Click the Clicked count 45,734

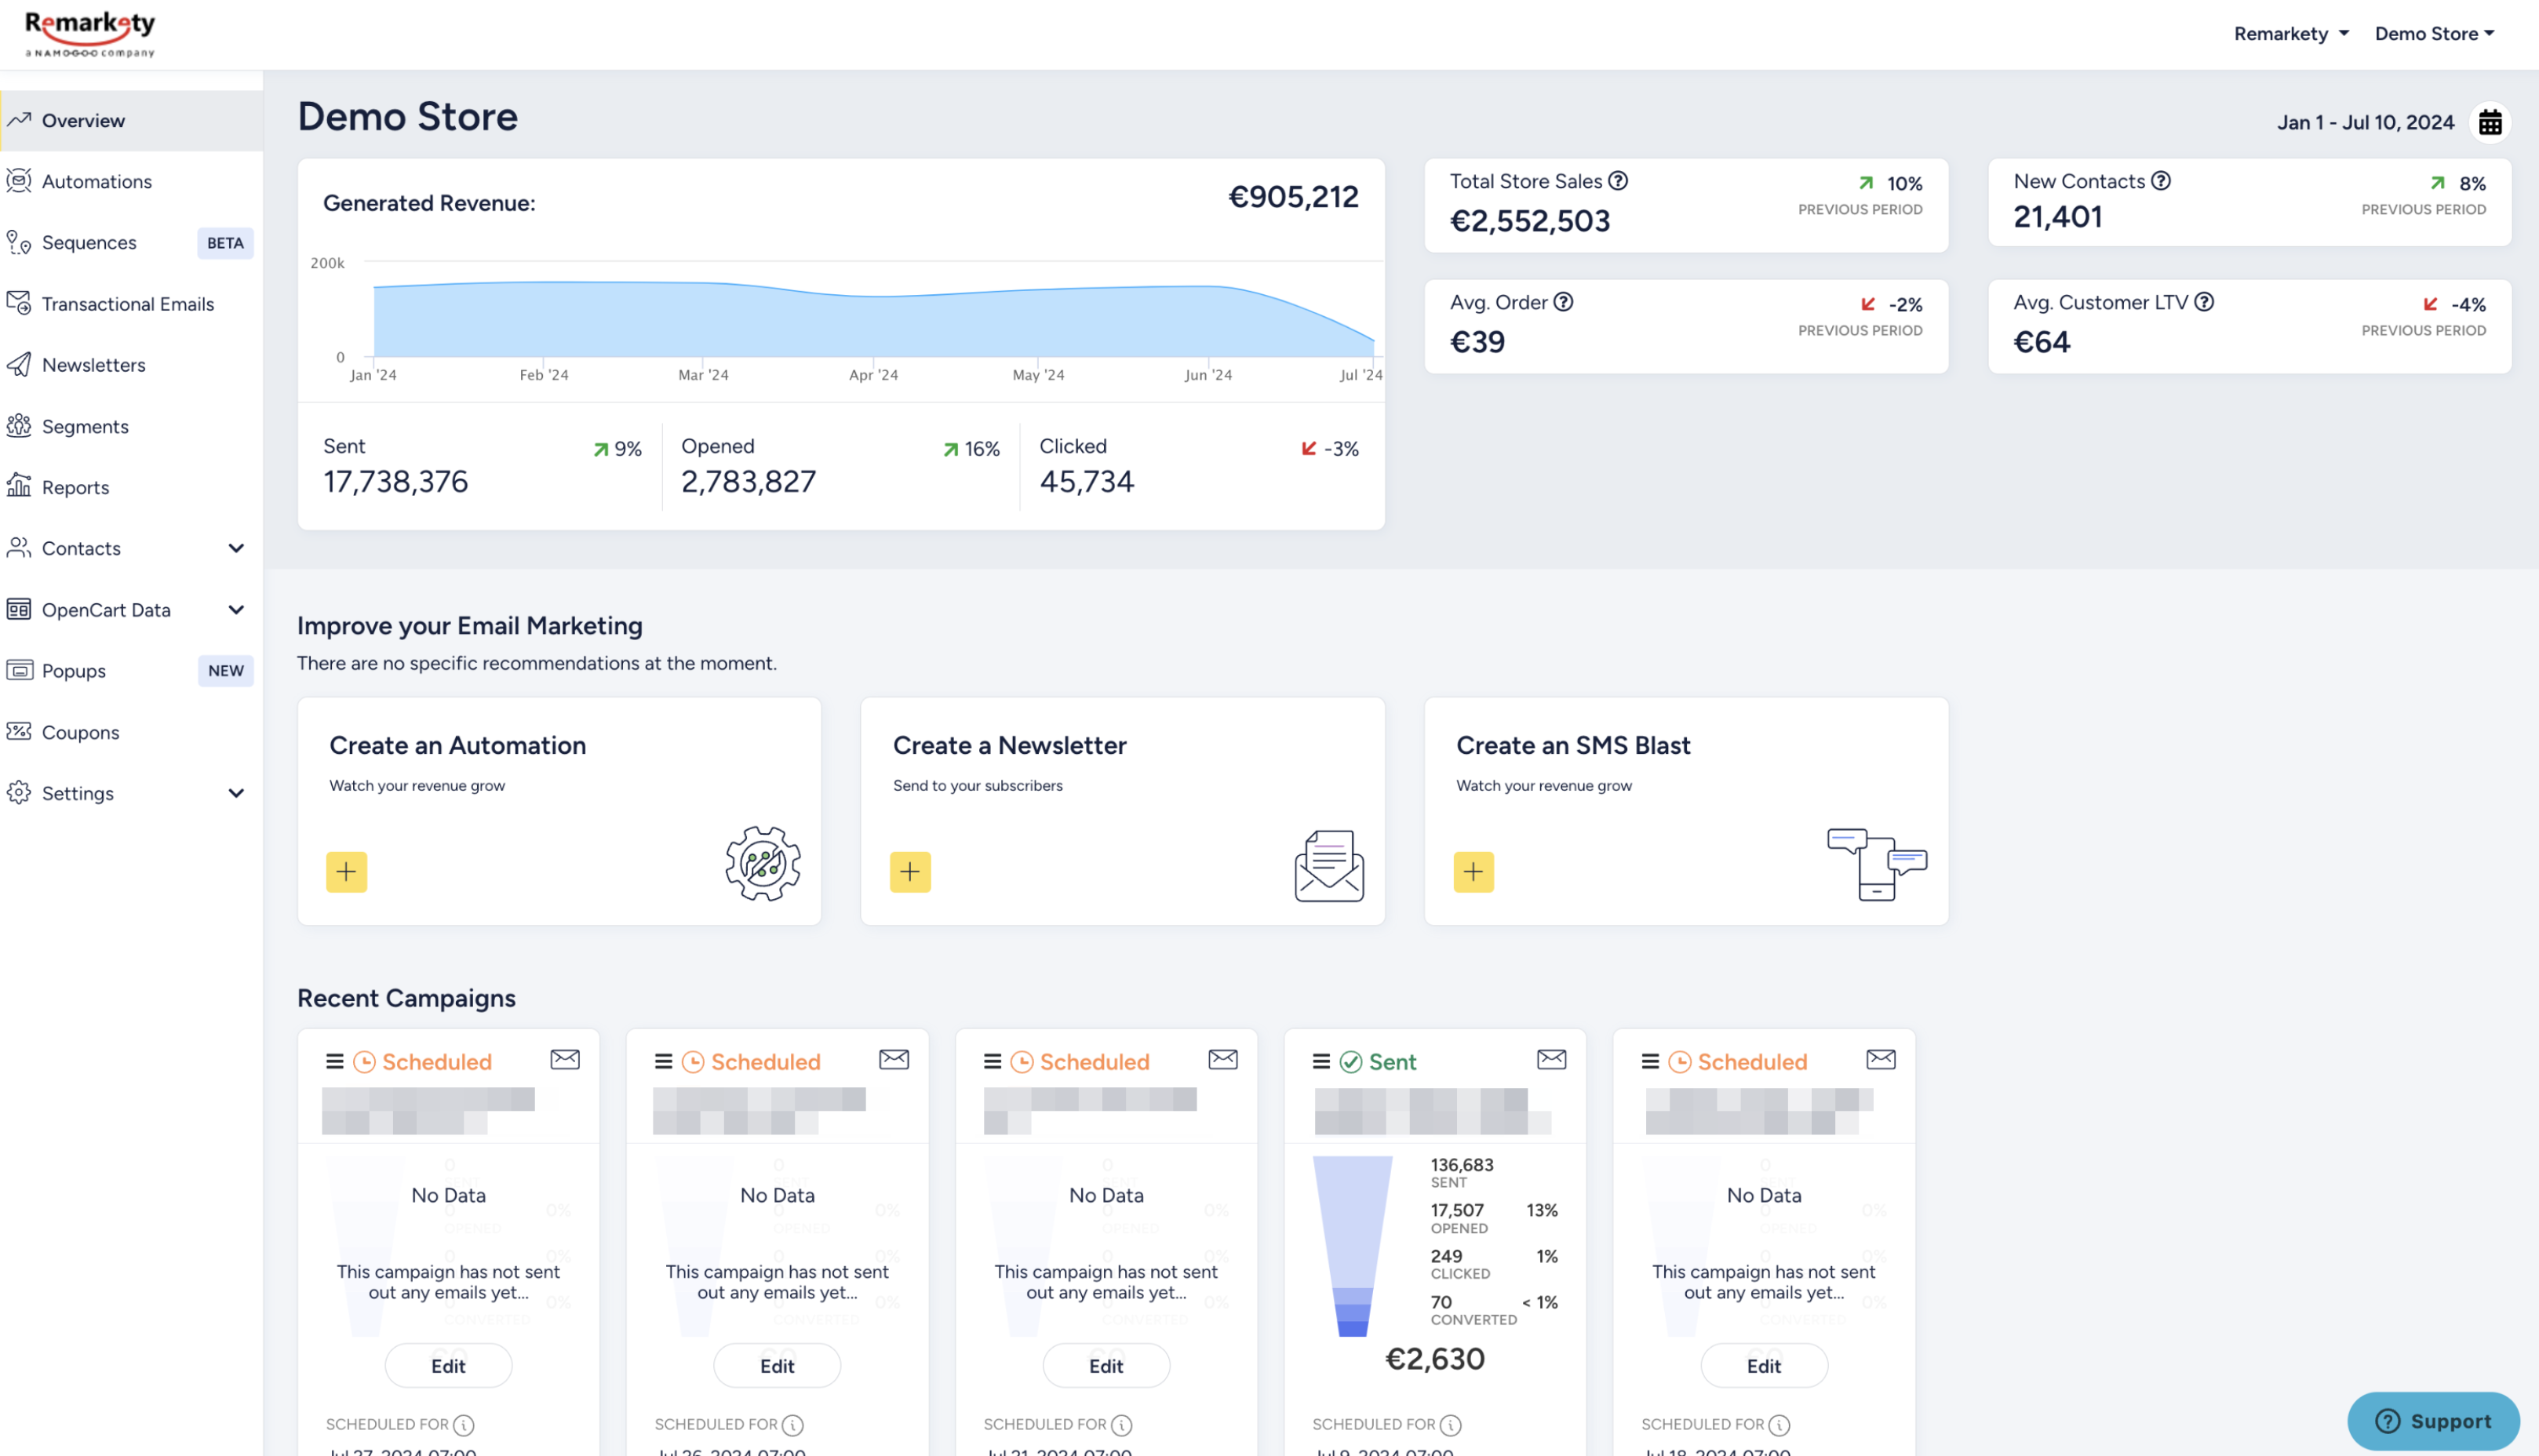1087,483
